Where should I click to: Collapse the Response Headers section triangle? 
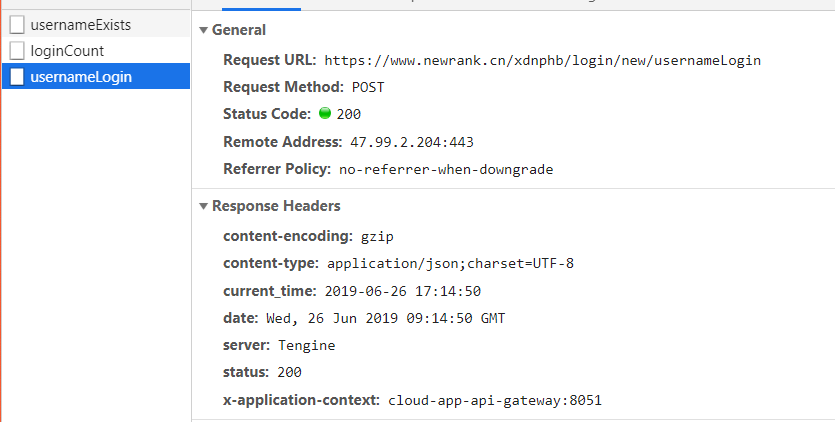click(203, 206)
